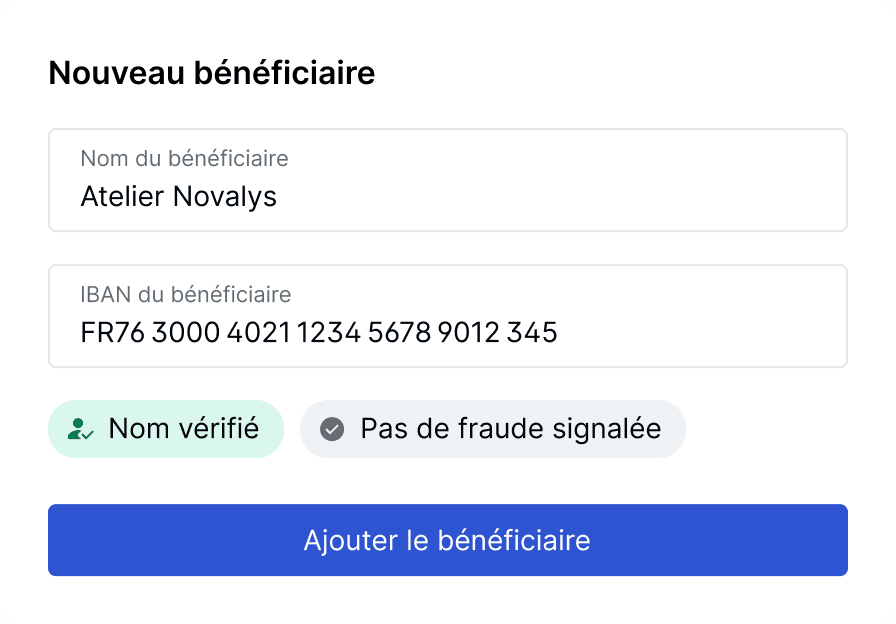Click the IBAN value starting with FR76

click(319, 333)
